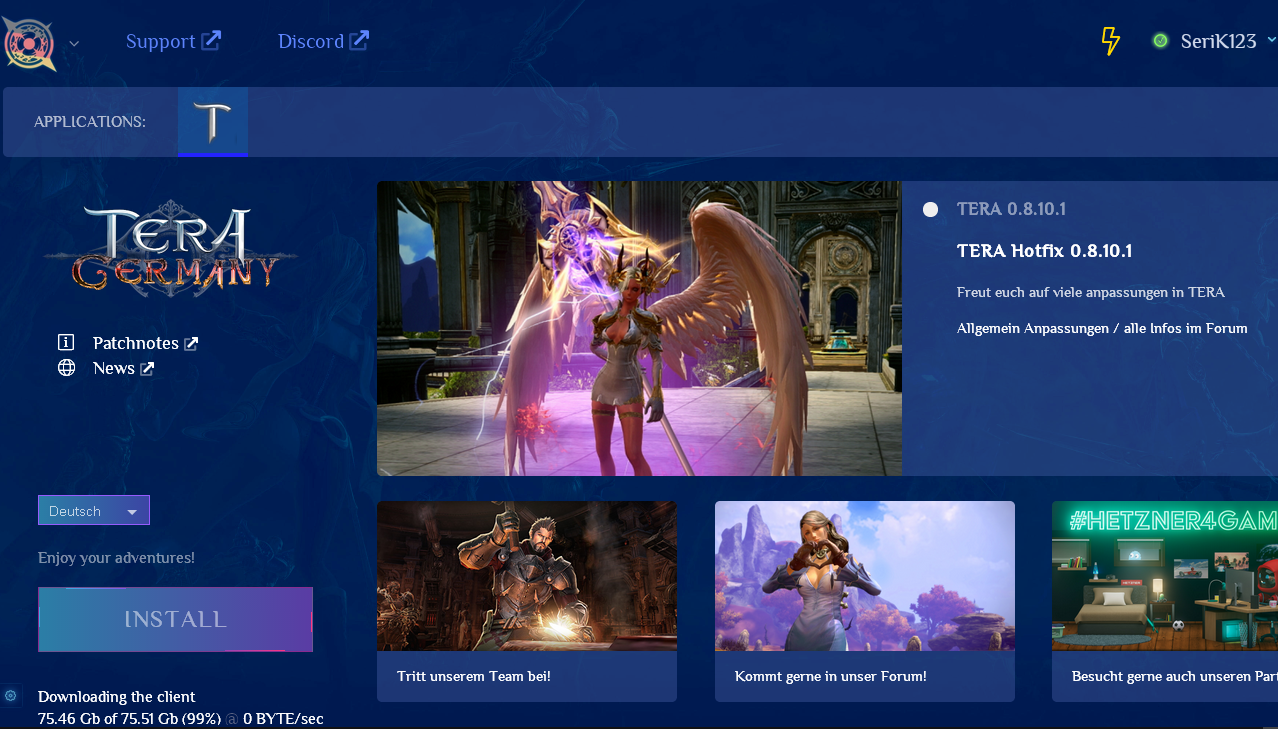This screenshot has width=1278, height=729.
Task: Expand the chevron beside the launcher logo
Action: pos(74,44)
